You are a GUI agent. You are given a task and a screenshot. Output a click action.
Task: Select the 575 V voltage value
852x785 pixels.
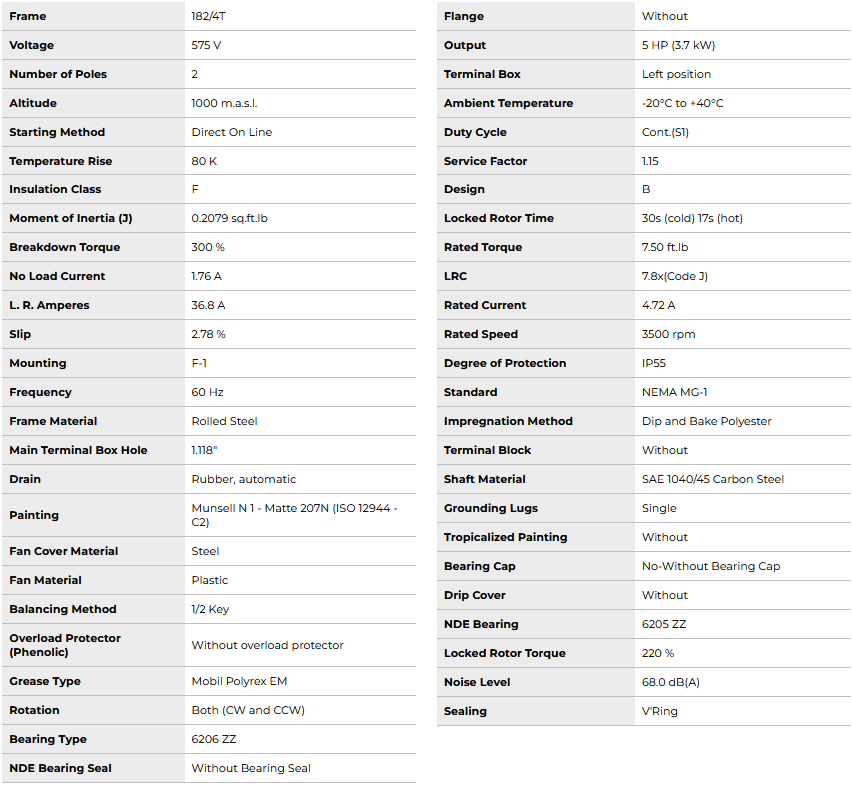[208, 45]
